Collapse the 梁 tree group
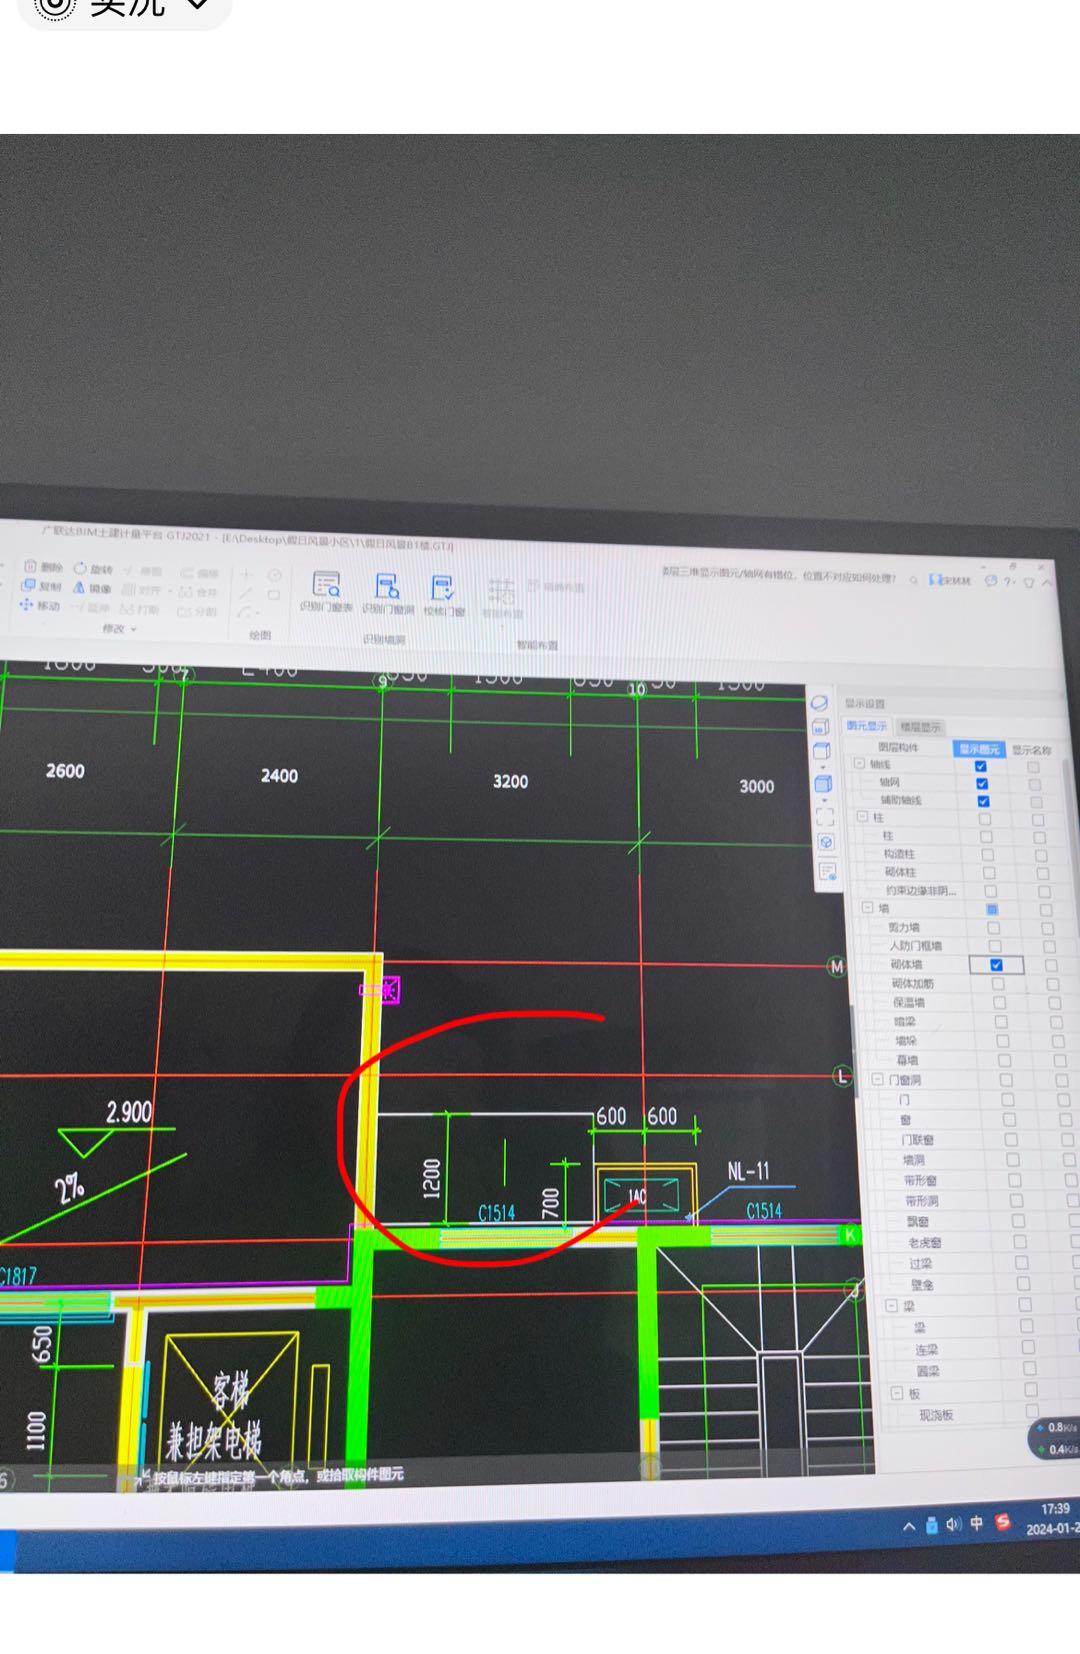The width and height of the screenshot is (1080, 1654). pos(891,1306)
